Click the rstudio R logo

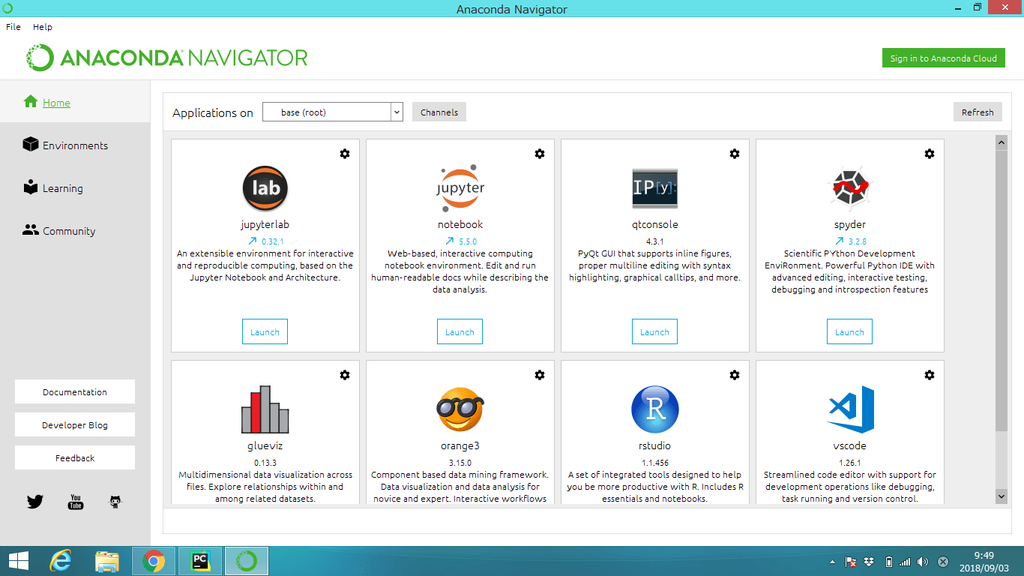[655, 409]
